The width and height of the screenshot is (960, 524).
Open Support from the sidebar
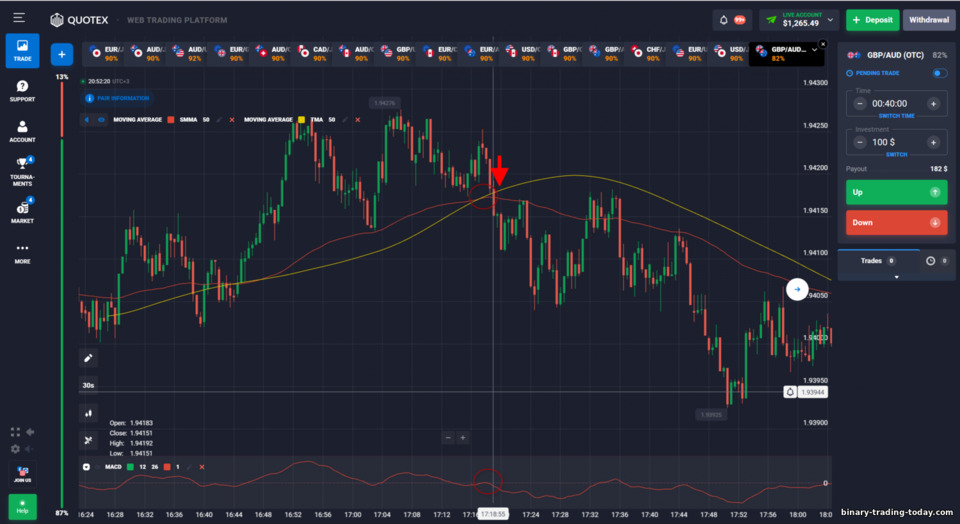[x=22, y=91]
